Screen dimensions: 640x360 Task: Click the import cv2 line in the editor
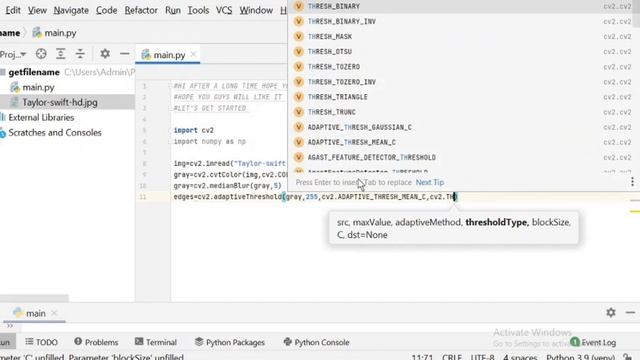[x=193, y=130]
